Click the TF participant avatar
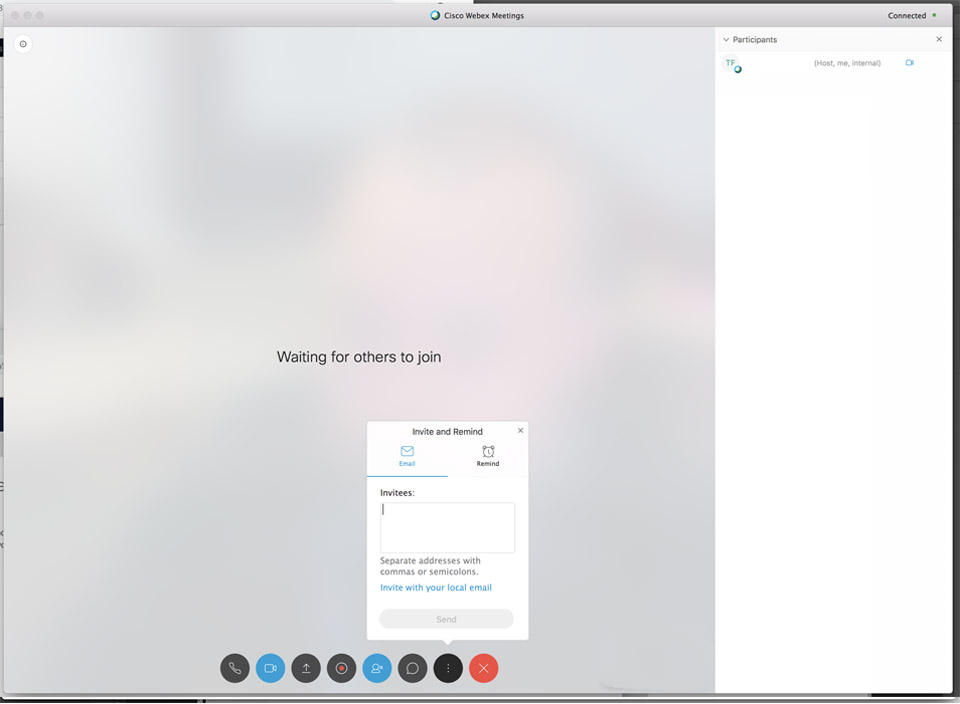 coord(731,64)
